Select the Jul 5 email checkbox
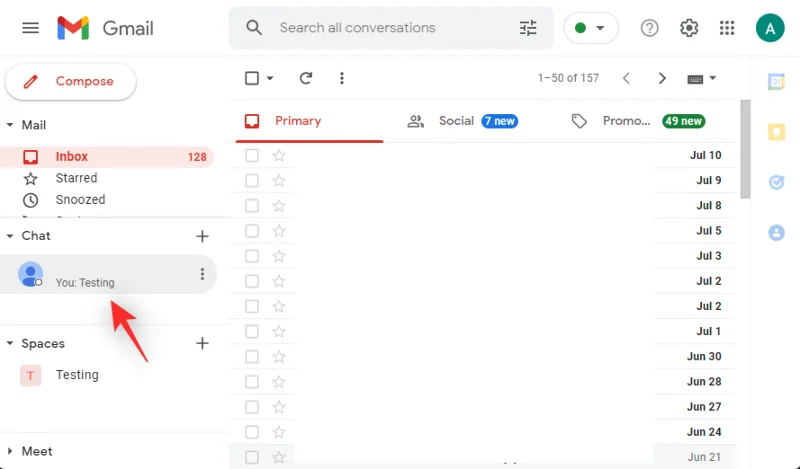 [252, 231]
